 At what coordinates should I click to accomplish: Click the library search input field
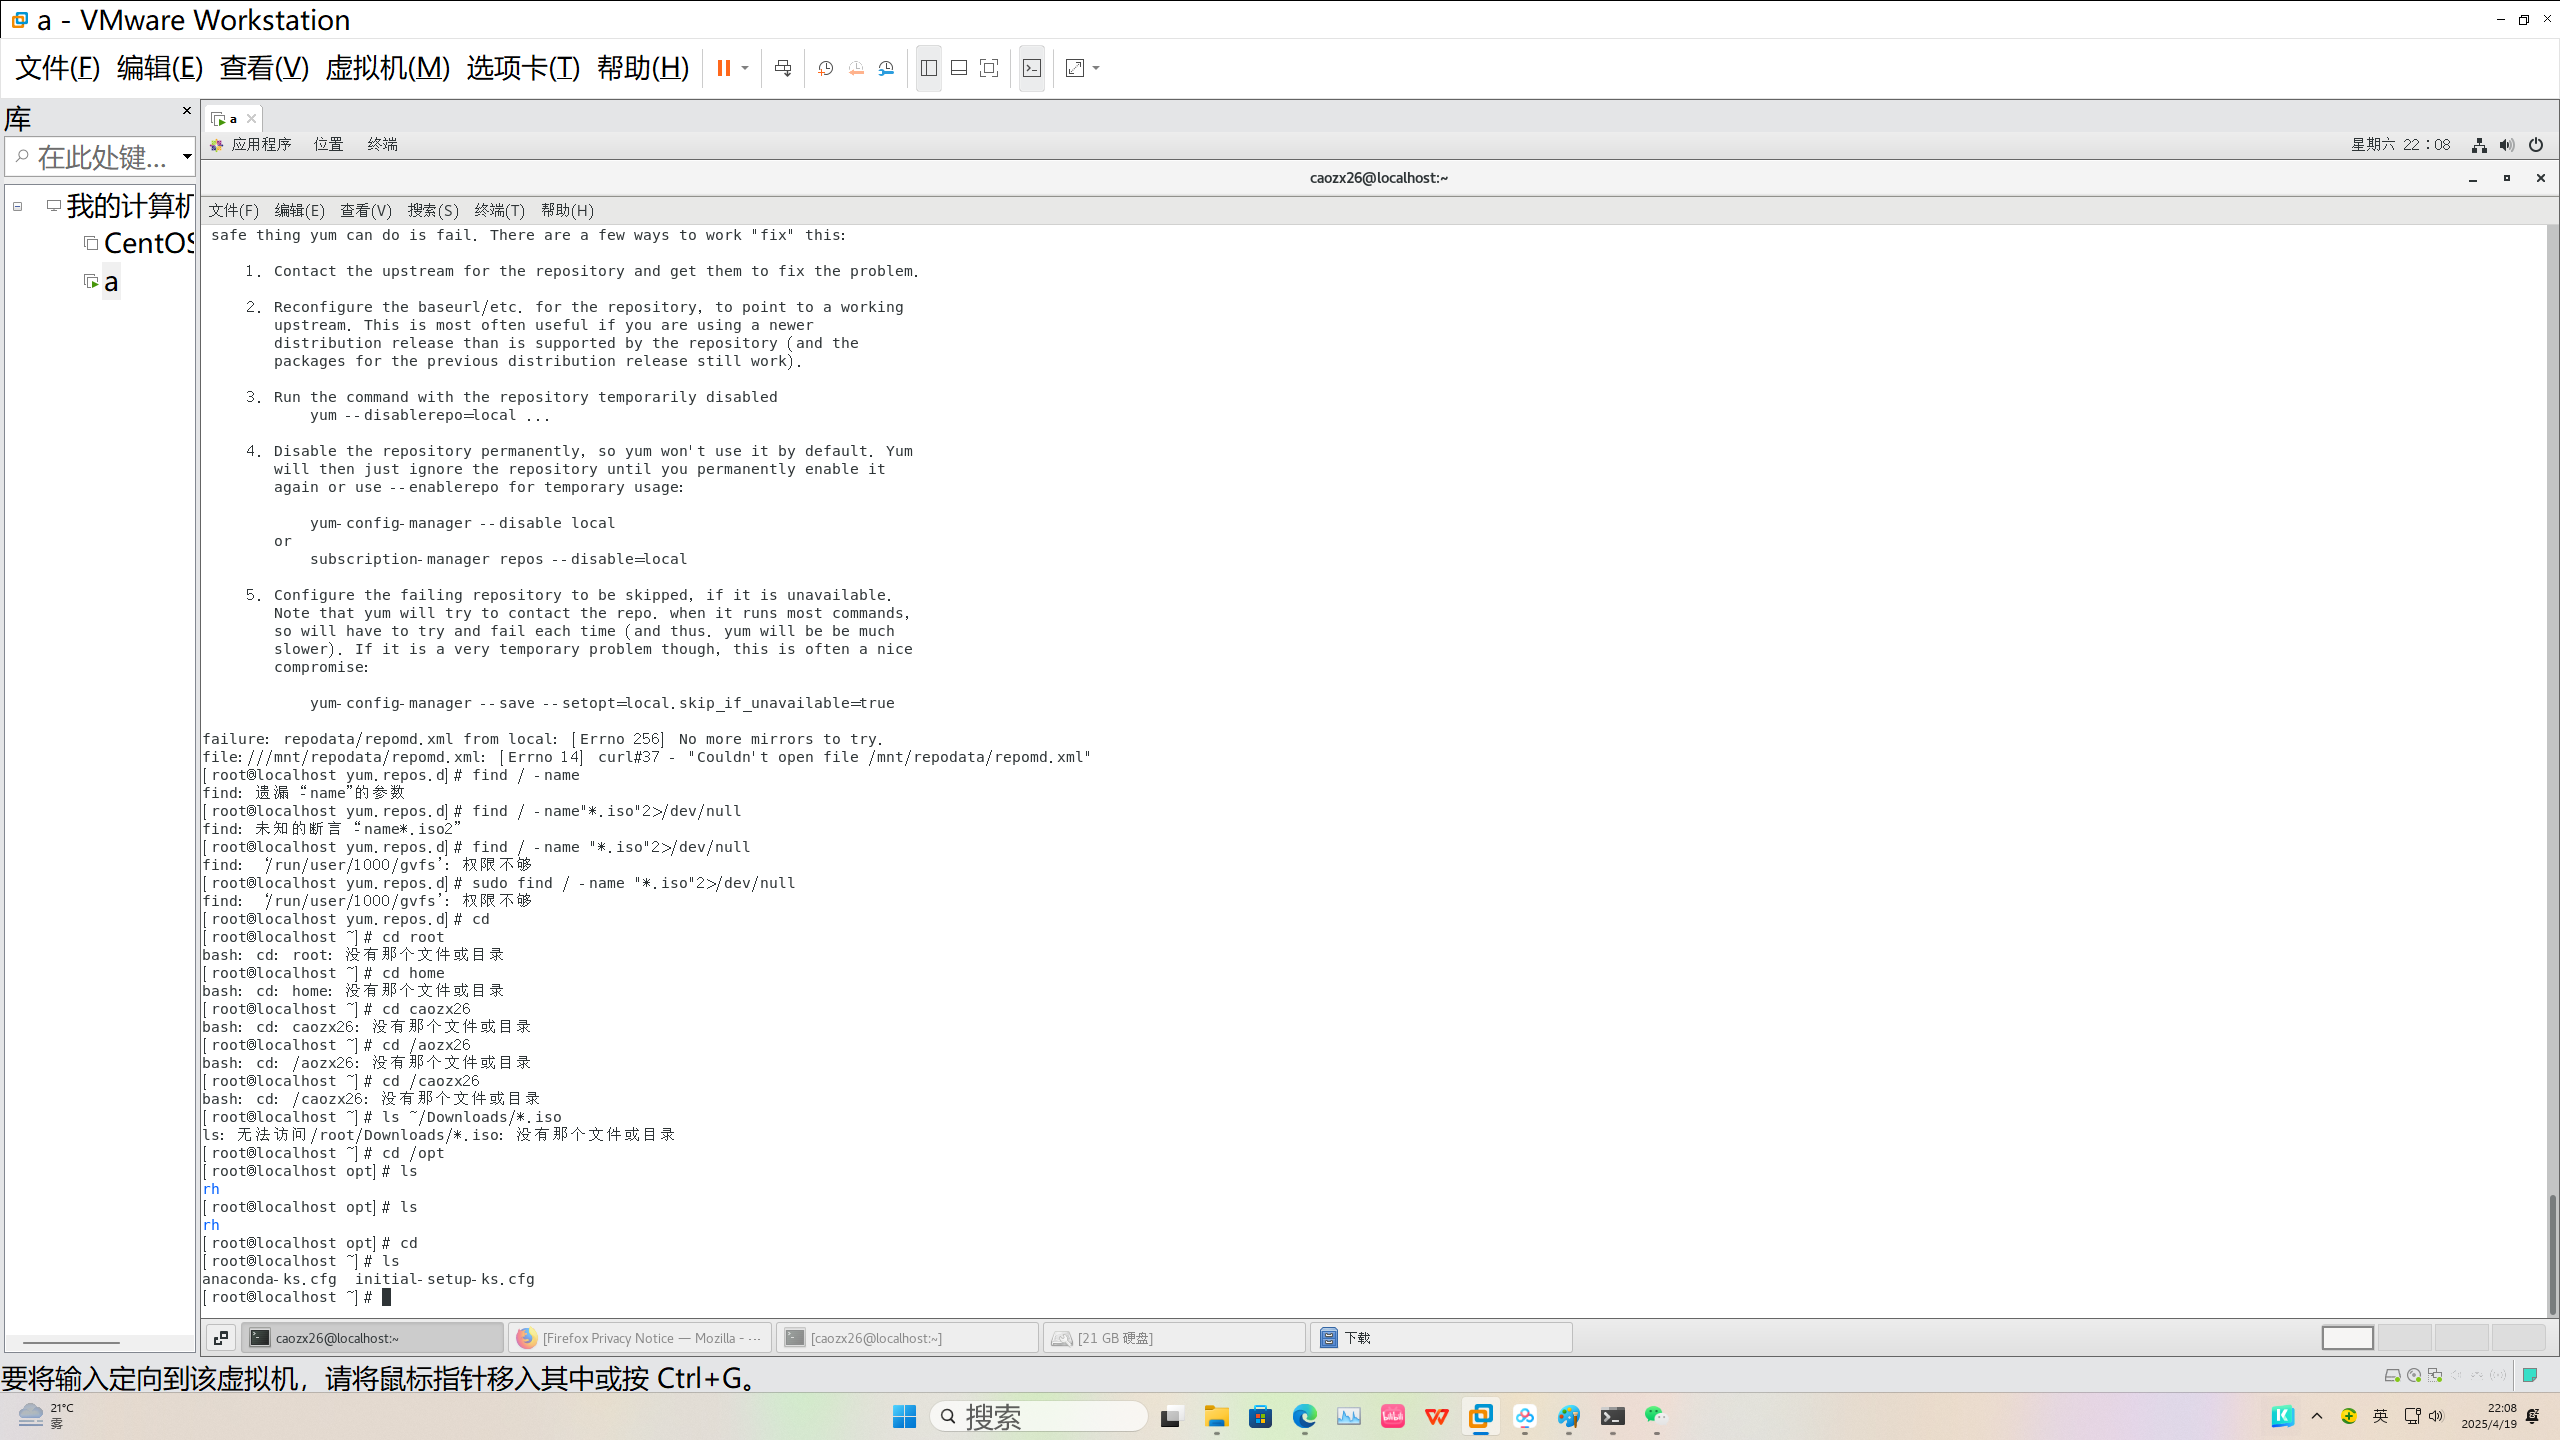point(100,157)
